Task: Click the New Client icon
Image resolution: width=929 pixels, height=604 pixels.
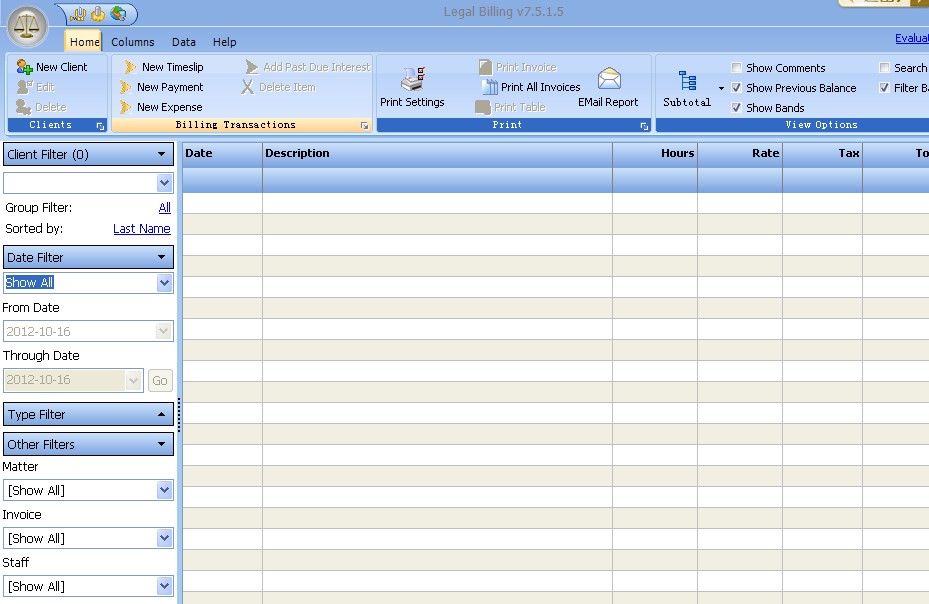Action: point(25,67)
